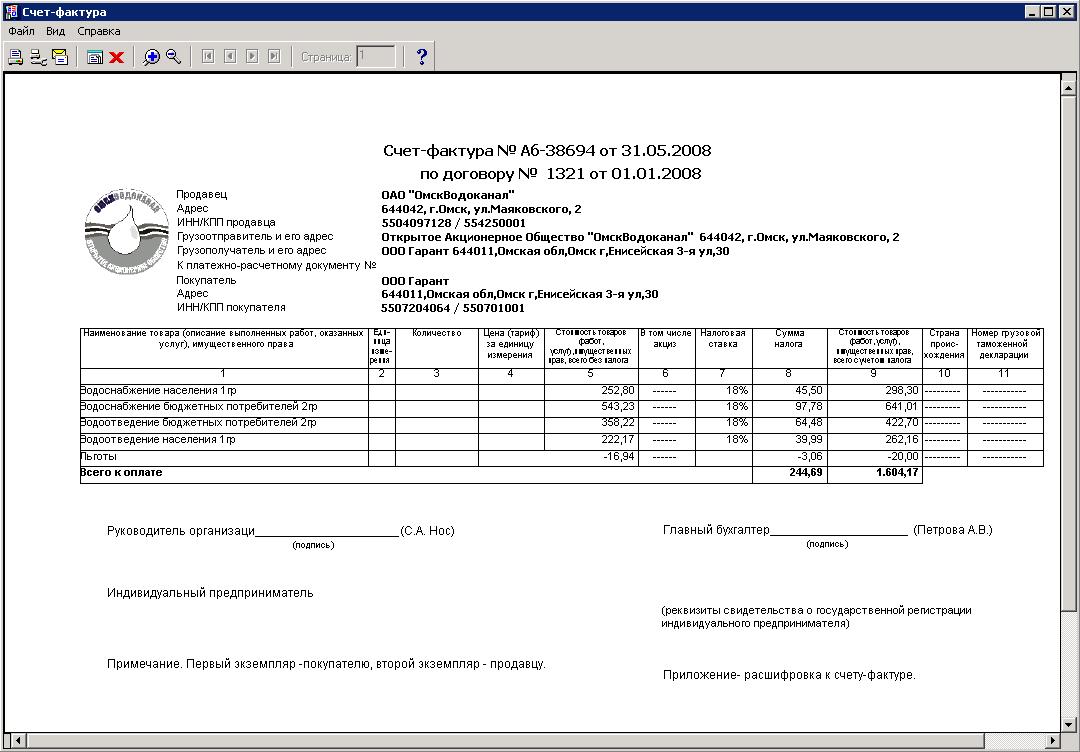Go to the first page
Screen dimensions: 1080x752
click(x=208, y=57)
